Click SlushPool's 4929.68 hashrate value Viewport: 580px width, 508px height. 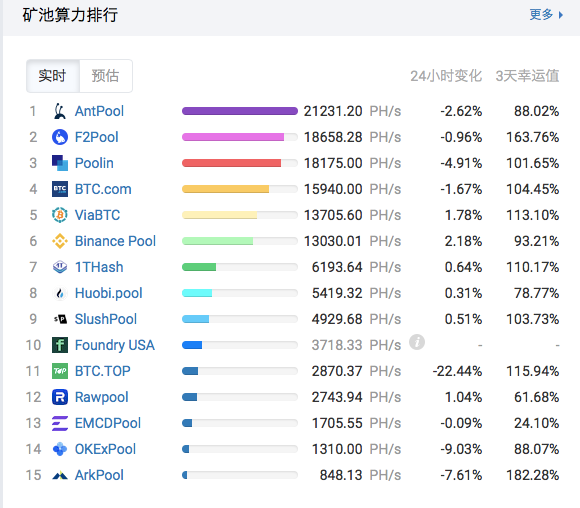pyautogui.click(x=337, y=319)
